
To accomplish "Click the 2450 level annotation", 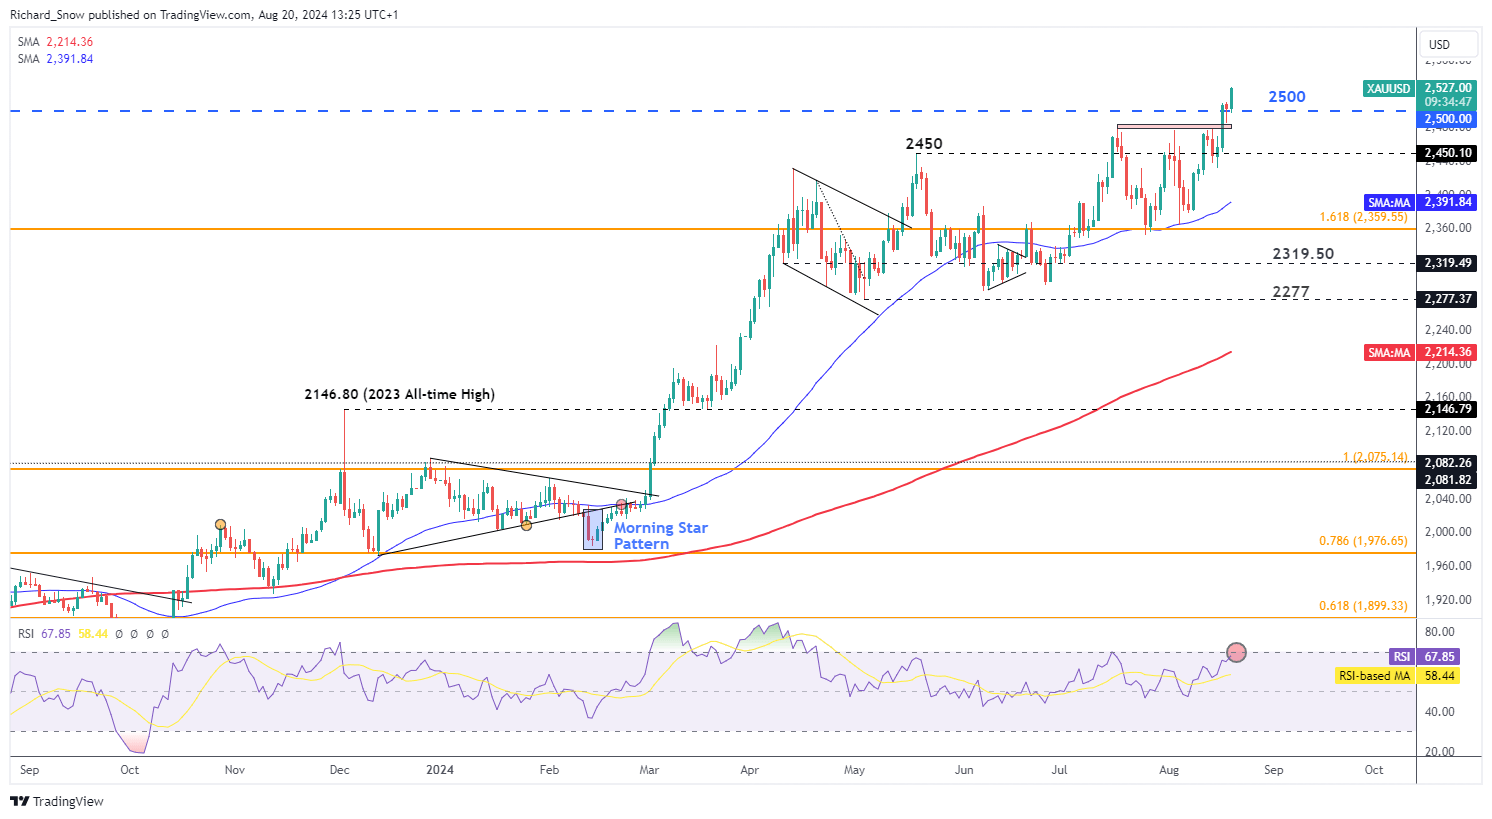I will (x=924, y=144).
